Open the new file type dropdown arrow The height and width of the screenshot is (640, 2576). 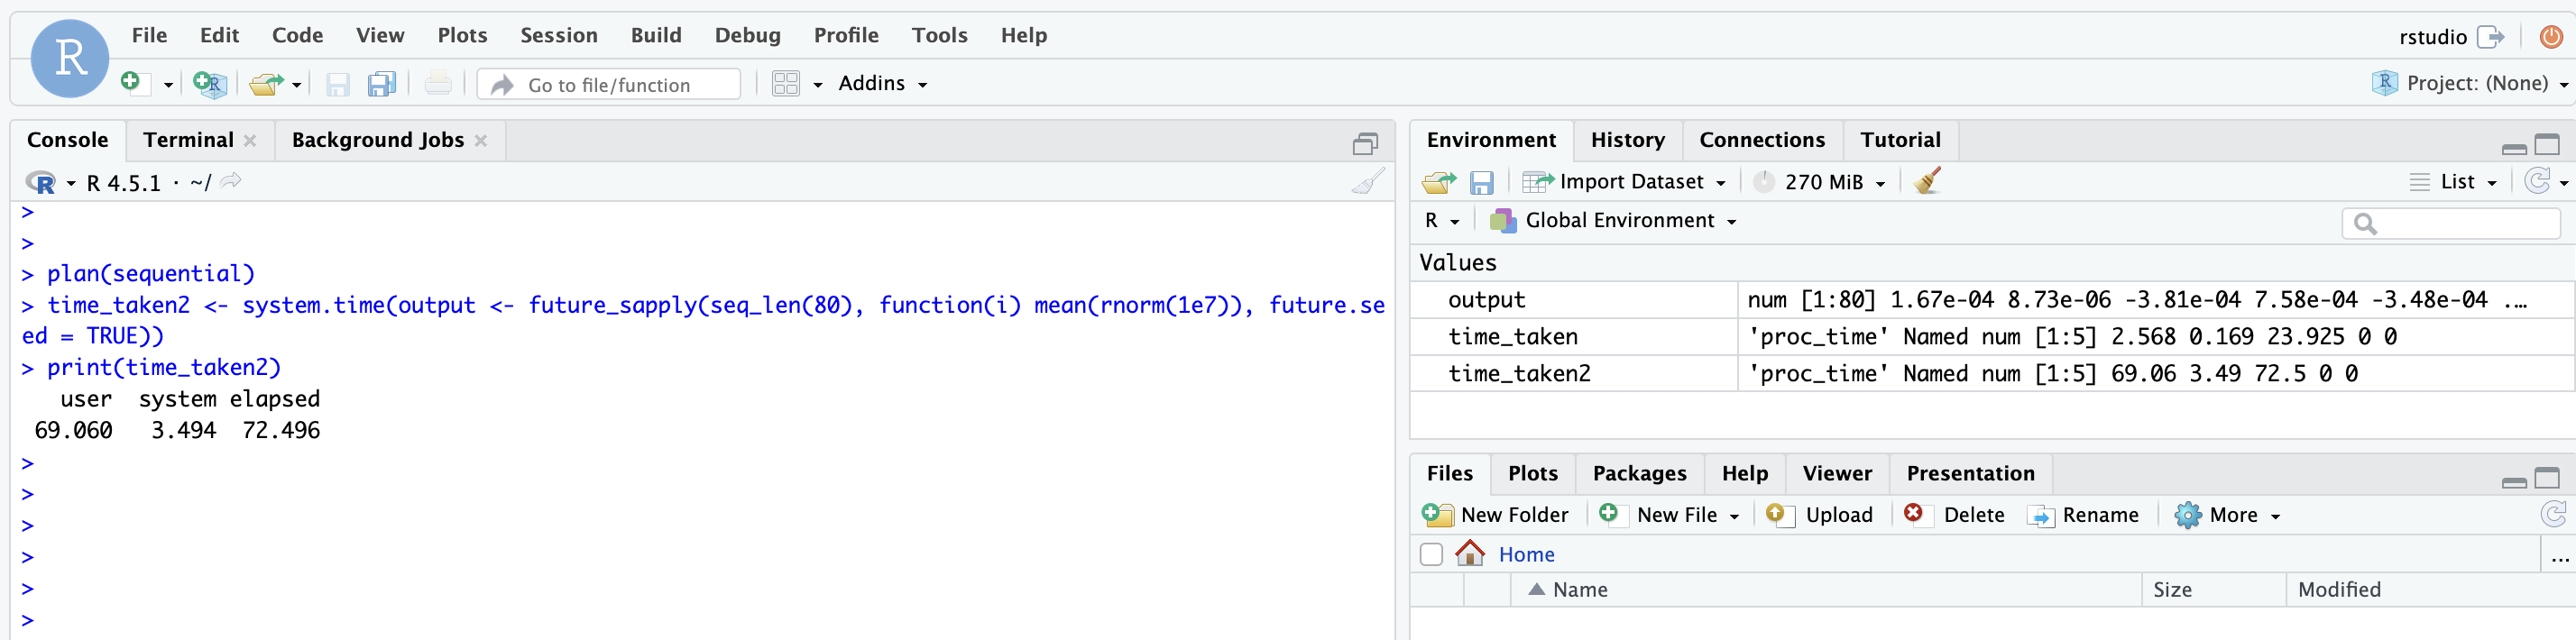click(x=168, y=85)
